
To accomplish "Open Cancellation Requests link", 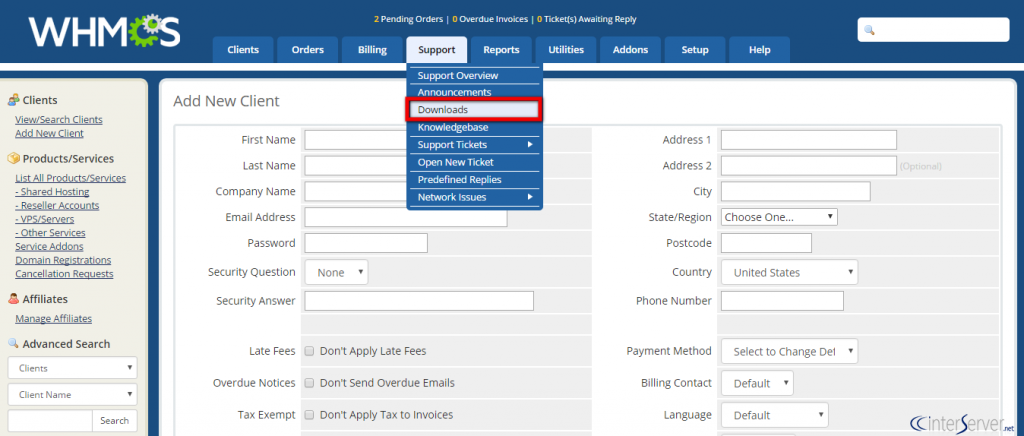I will point(64,274).
